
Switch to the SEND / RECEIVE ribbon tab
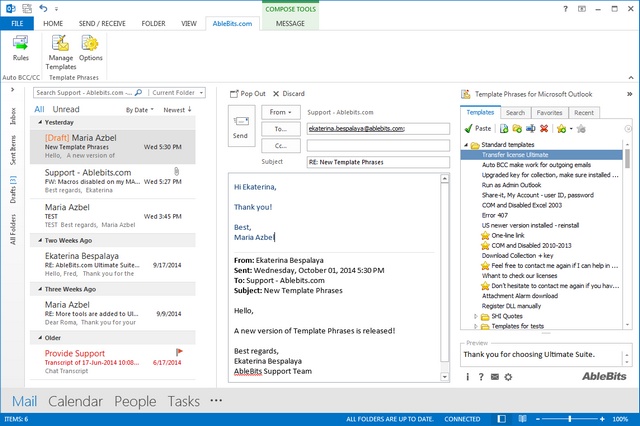(102, 23)
